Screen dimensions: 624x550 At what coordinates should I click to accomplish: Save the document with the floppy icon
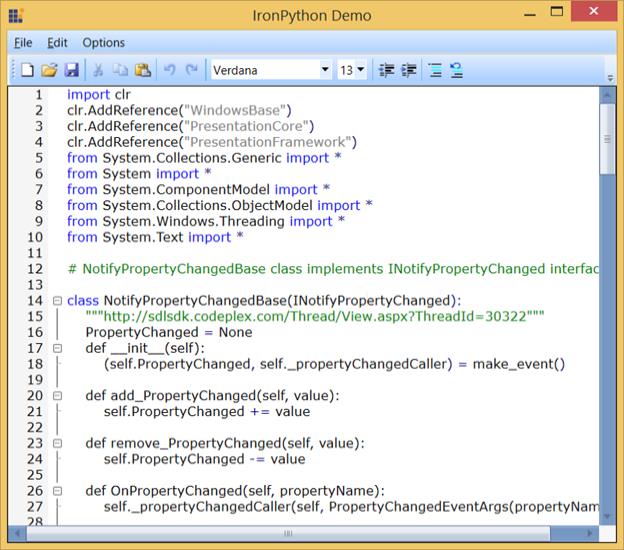coord(72,70)
